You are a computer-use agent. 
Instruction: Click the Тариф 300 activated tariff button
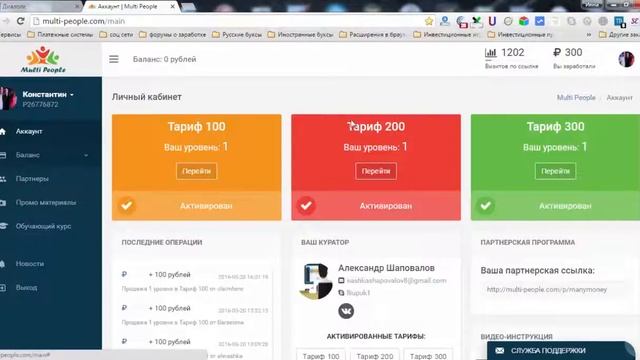428,356
